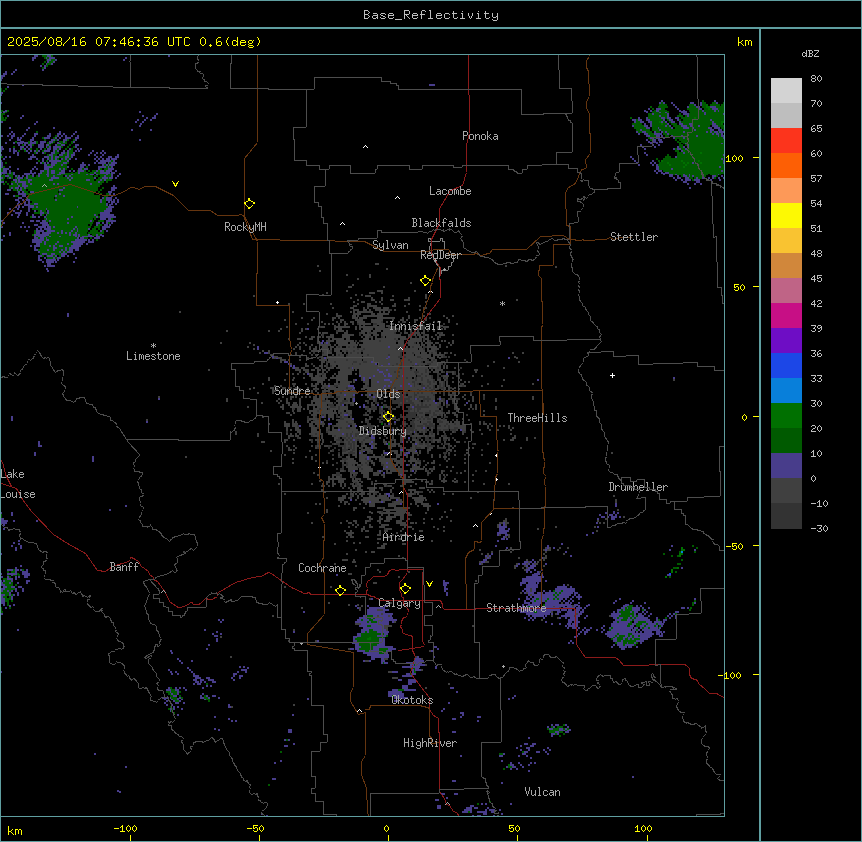Viewport: 862px width, 842px height.
Task: Click the yellow diamond marker below Cochrane
Action: [340, 590]
